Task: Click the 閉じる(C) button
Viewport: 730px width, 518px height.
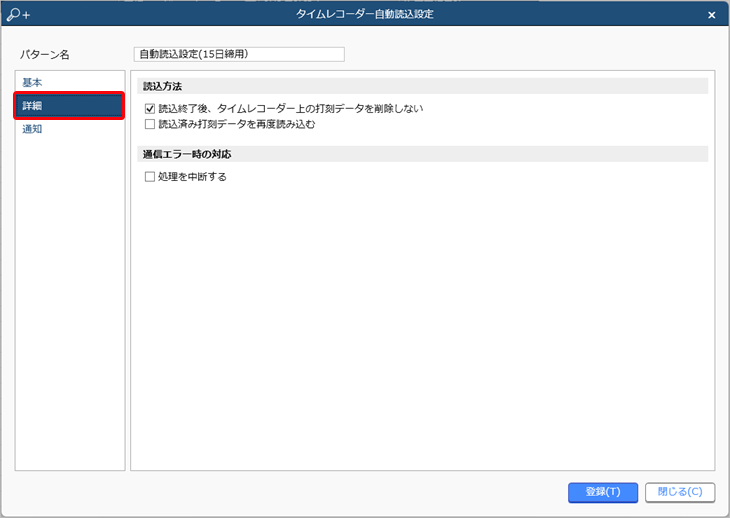Action: pyautogui.click(x=680, y=492)
